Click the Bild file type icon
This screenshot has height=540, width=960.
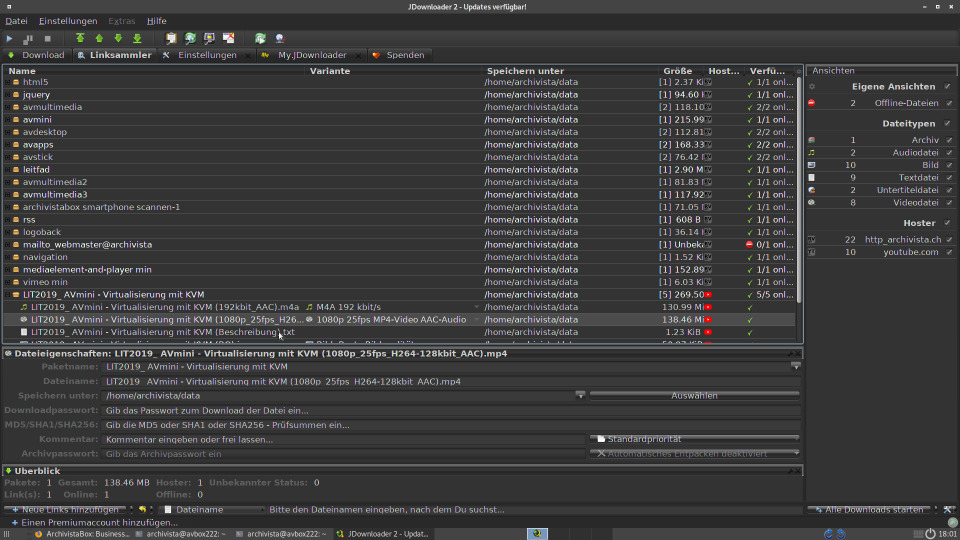click(x=811, y=165)
